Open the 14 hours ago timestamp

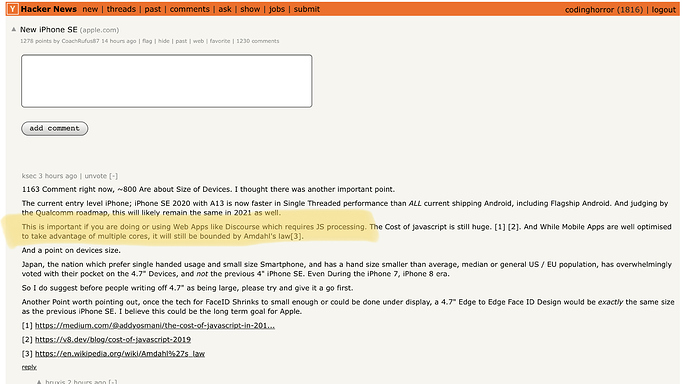(x=119, y=41)
